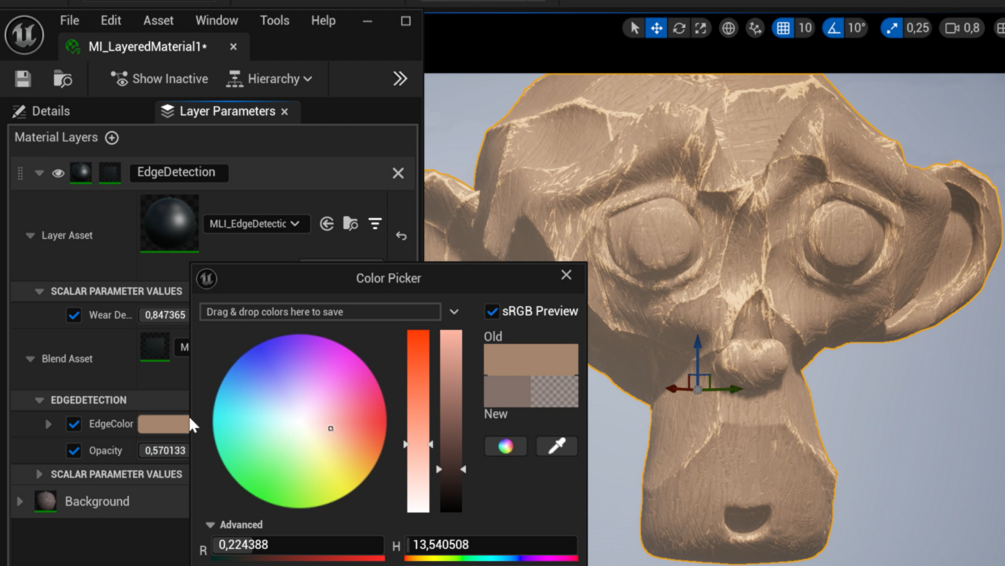The width and height of the screenshot is (1005, 566).
Task: Expand the Background layer
Action: click(20, 501)
